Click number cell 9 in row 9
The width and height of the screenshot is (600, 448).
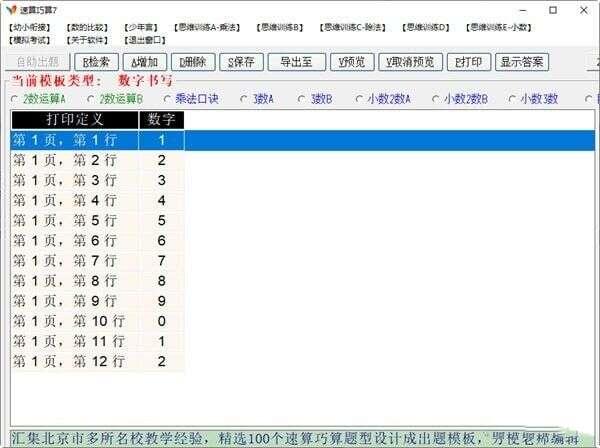[x=161, y=301]
